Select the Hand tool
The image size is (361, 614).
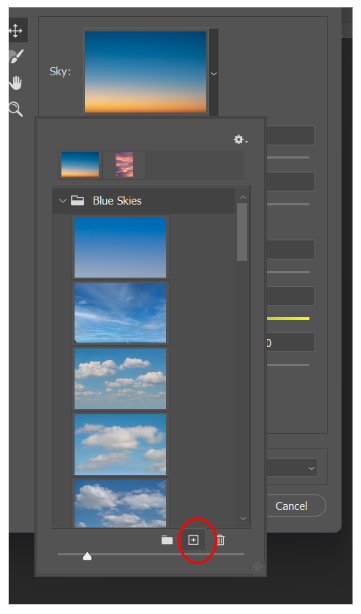coord(16,83)
